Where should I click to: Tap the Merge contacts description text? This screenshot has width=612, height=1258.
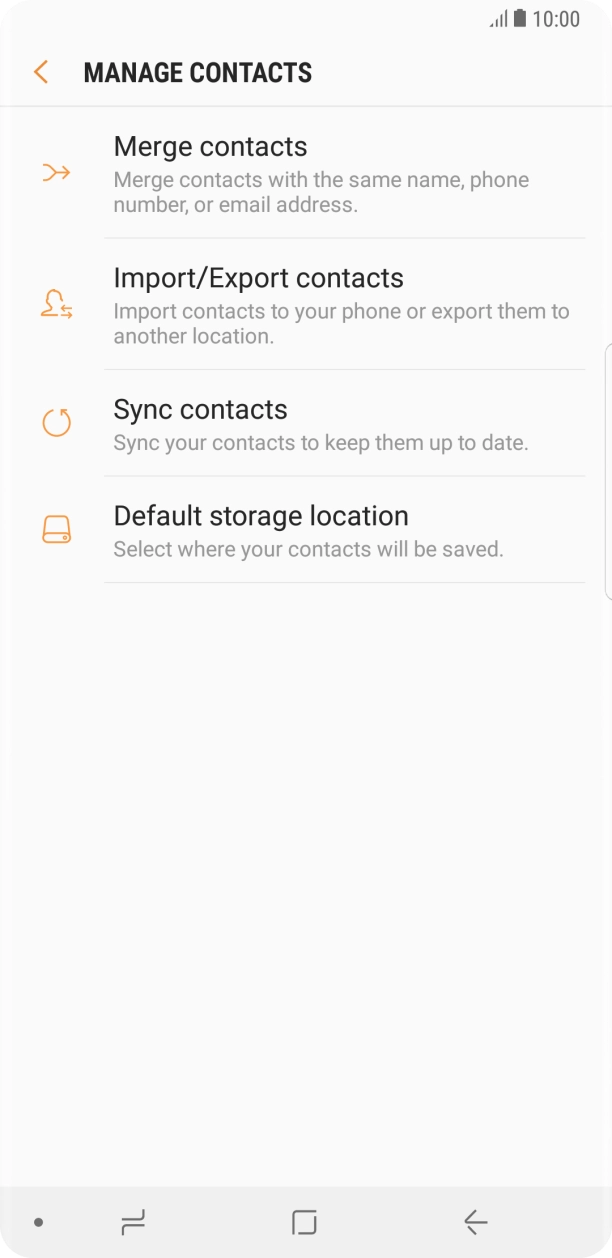click(321, 192)
